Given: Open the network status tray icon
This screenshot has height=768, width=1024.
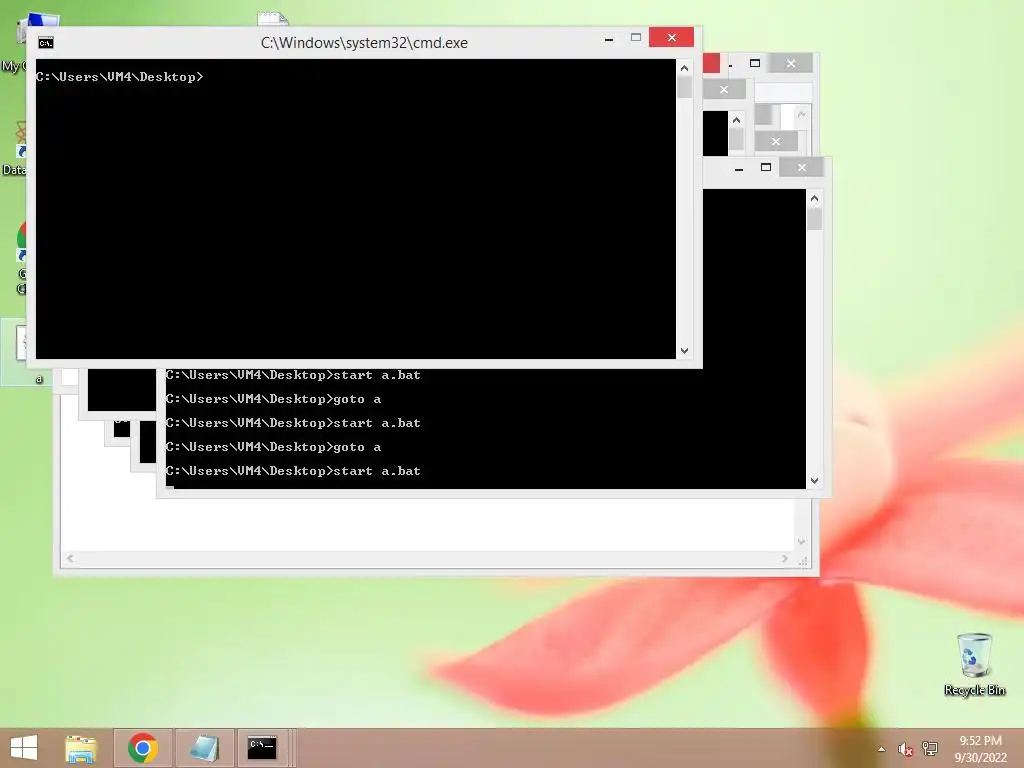Looking at the screenshot, I should (930, 748).
